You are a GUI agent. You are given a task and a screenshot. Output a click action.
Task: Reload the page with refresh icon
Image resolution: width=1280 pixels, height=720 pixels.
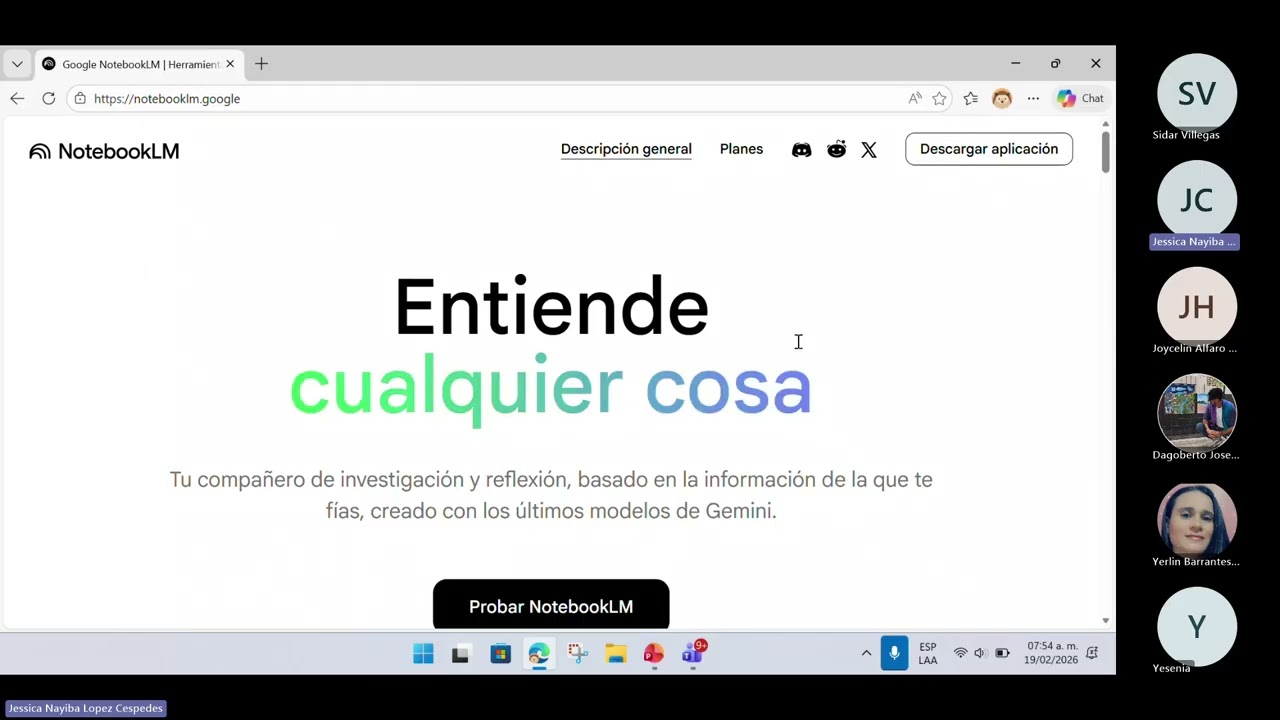coord(48,98)
